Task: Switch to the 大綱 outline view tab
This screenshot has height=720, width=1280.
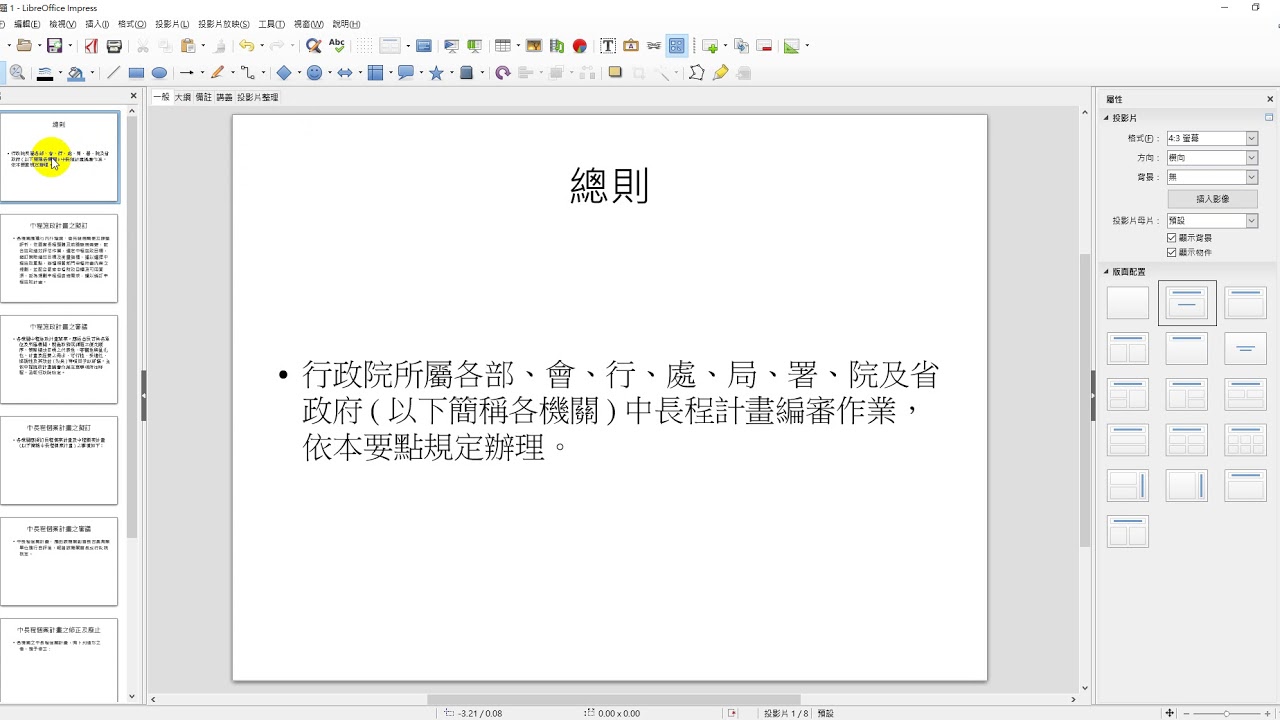Action: tap(183, 97)
